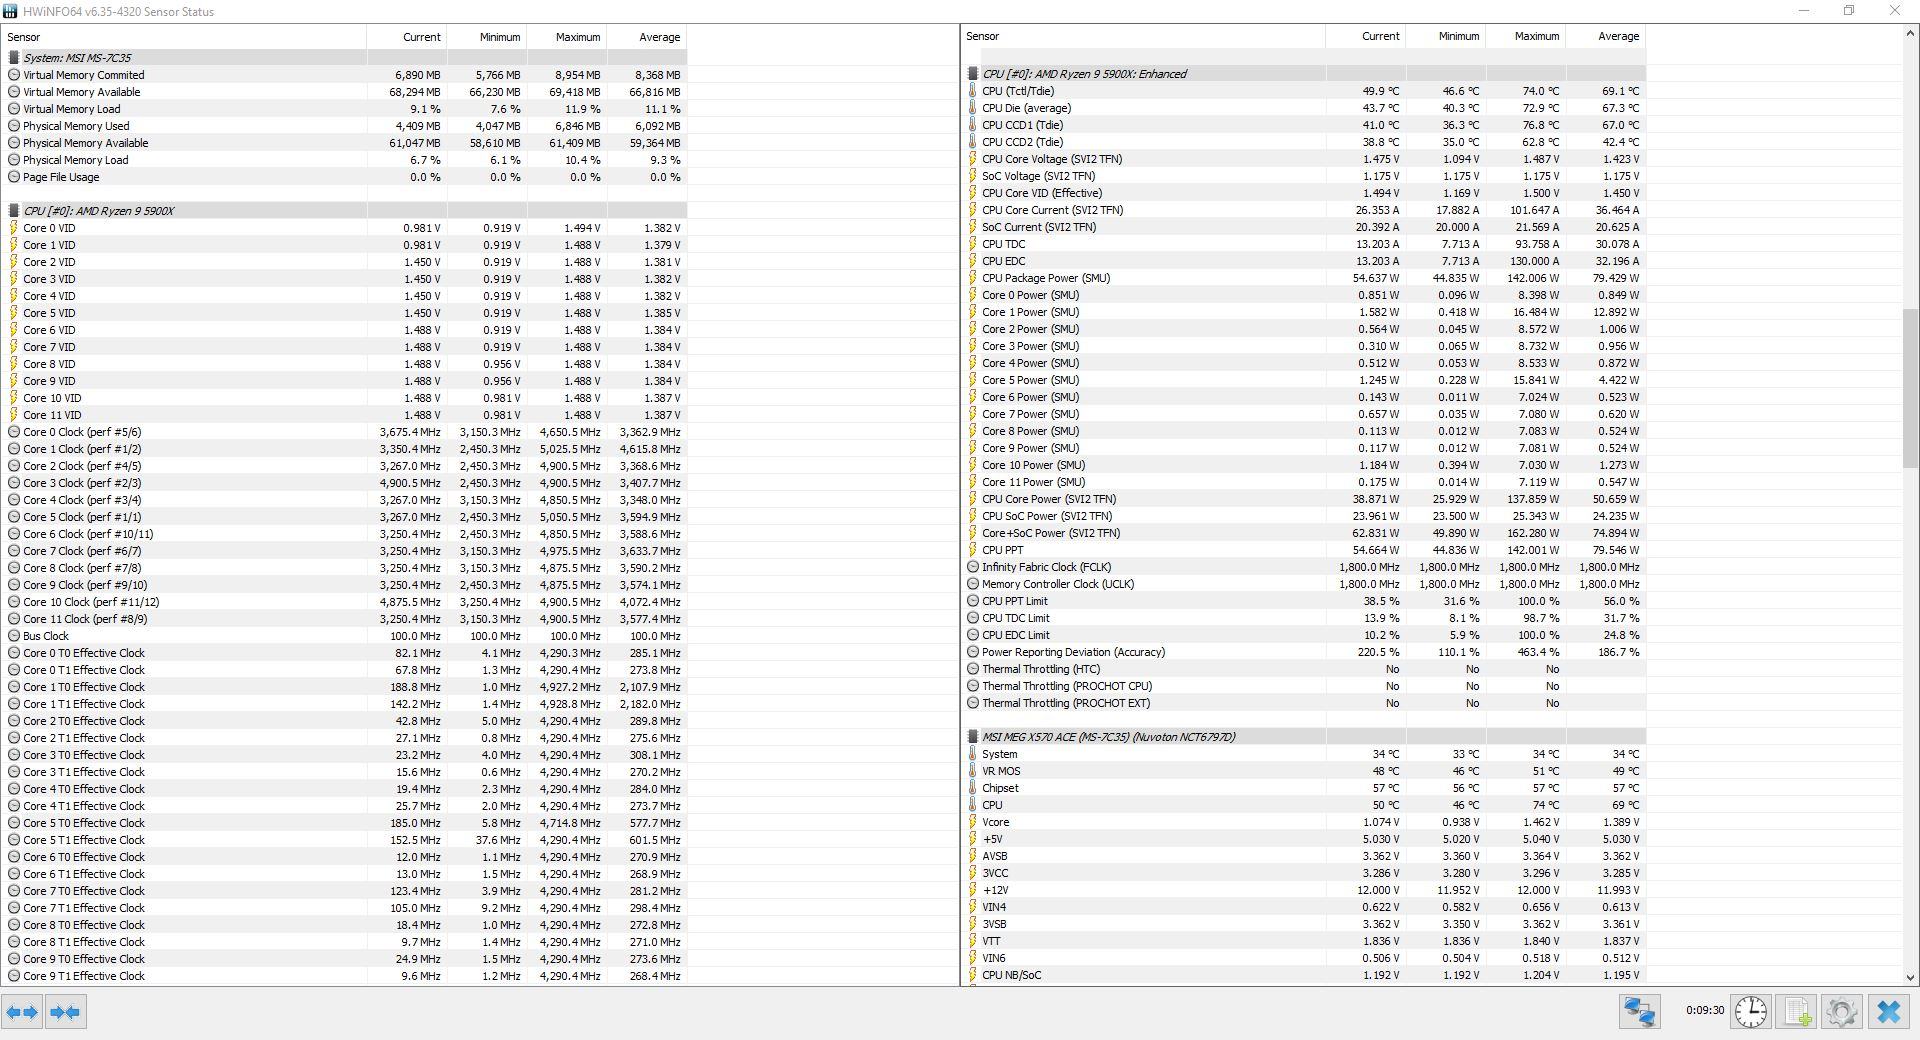Click the left panel Sensor column header
This screenshot has height=1040, width=1920.
tap(184, 37)
